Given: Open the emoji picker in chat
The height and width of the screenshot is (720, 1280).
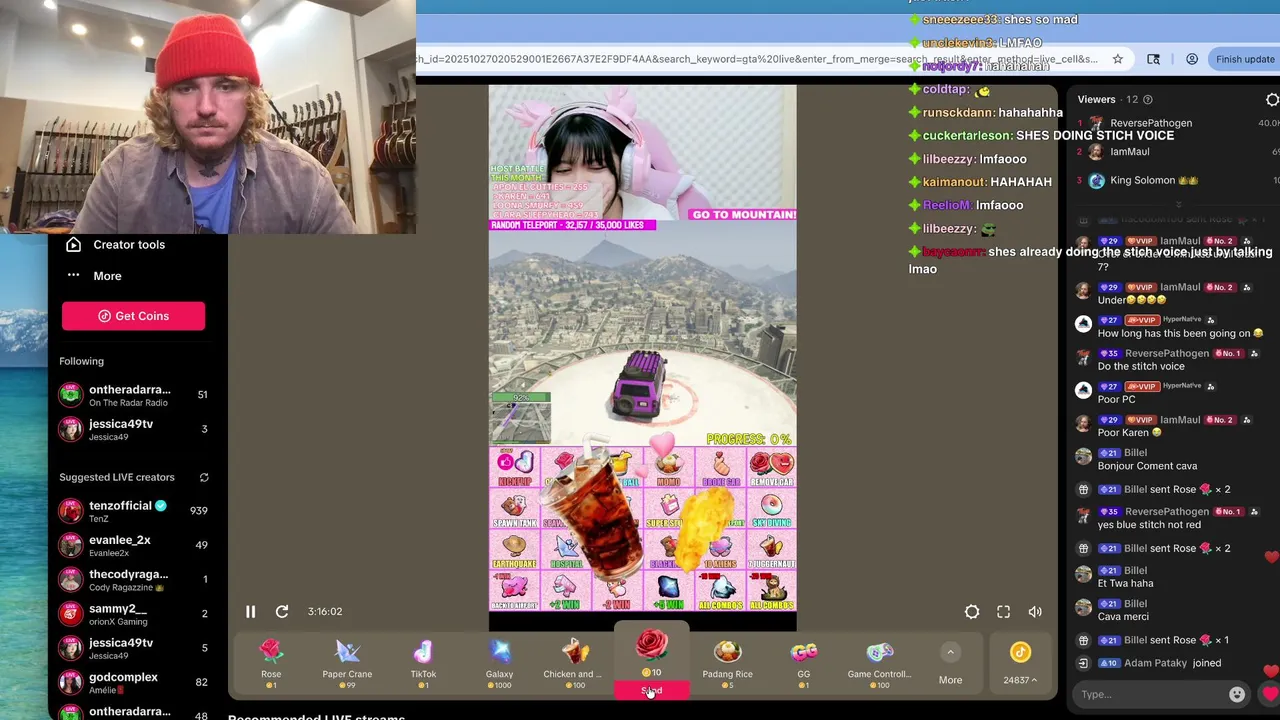Looking at the screenshot, I should [1237, 694].
